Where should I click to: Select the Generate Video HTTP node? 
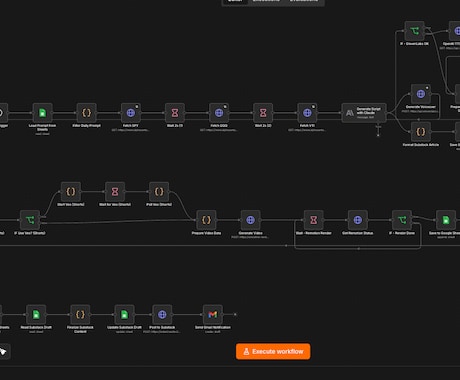[x=250, y=220]
